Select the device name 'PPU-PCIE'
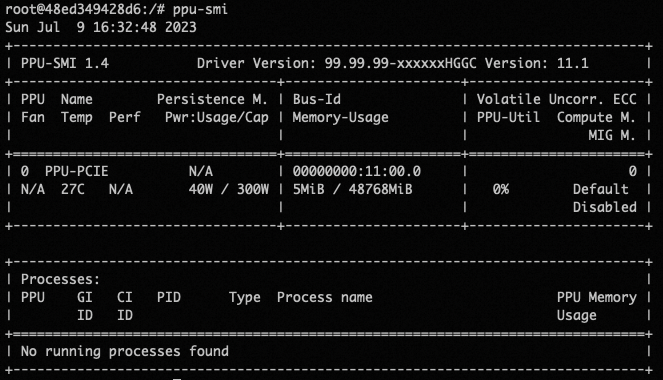663x380 pixels. pyautogui.click(x=77, y=171)
